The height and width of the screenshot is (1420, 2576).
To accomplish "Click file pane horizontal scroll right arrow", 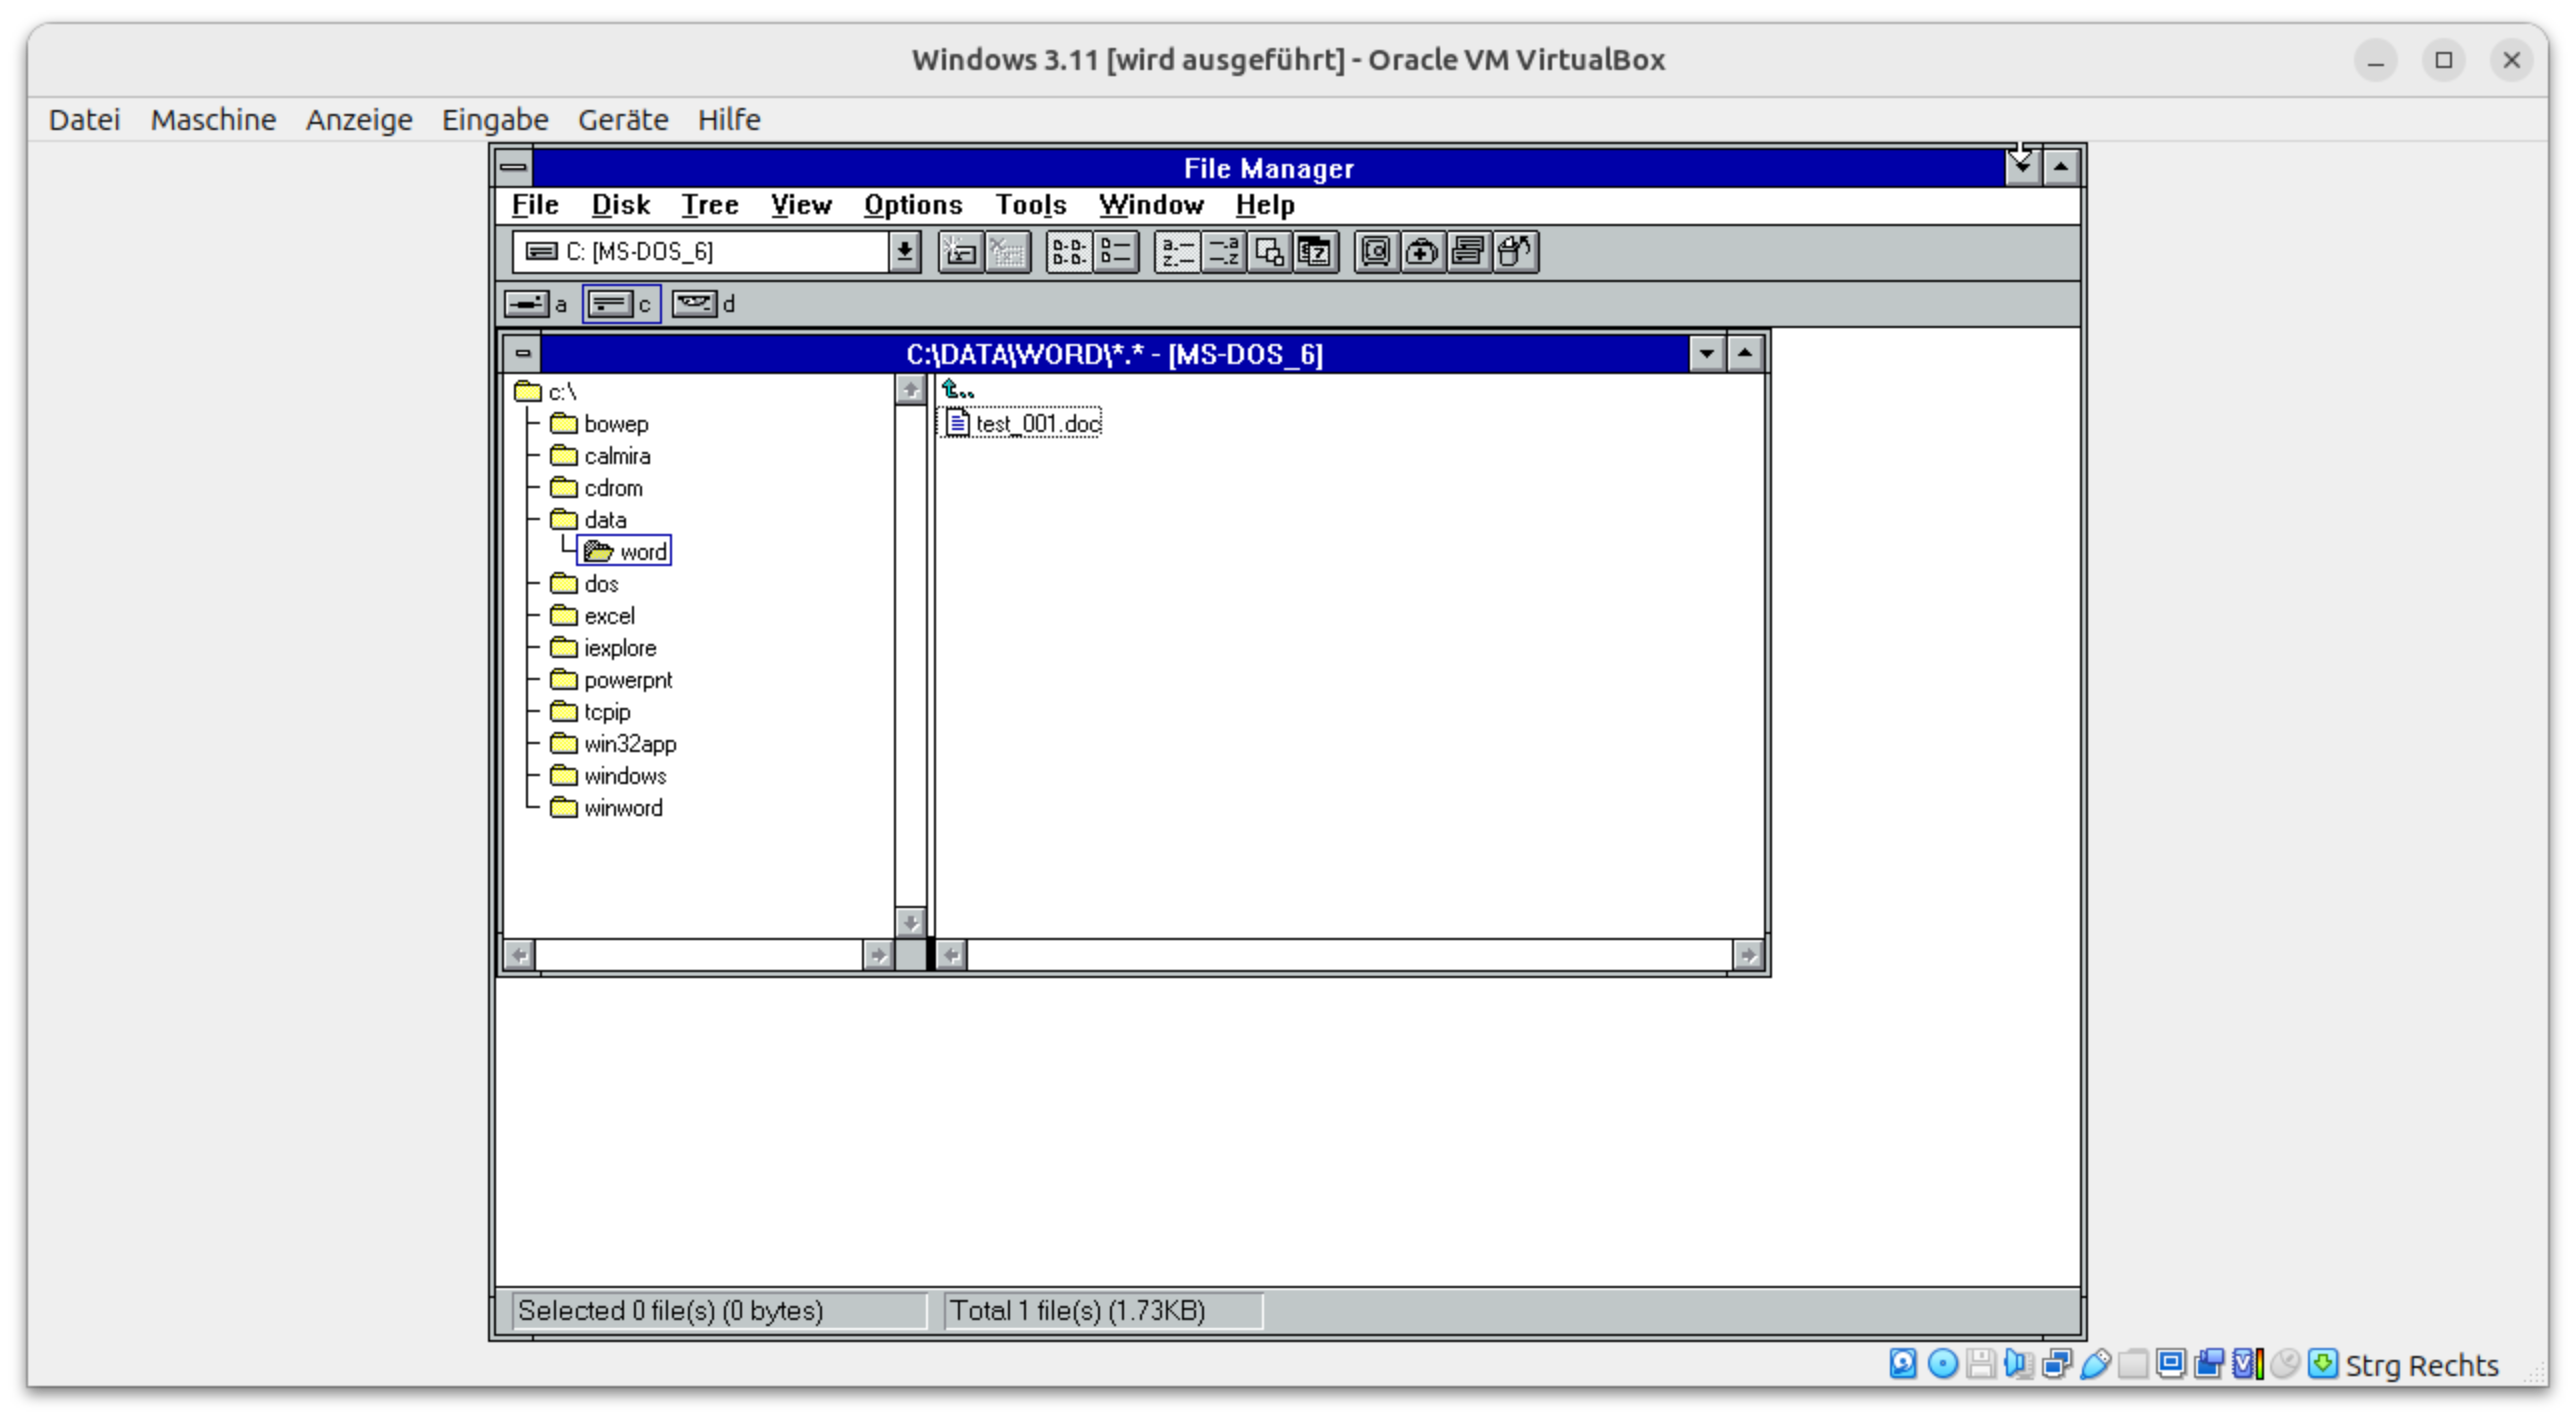I will tap(1747, 956).
